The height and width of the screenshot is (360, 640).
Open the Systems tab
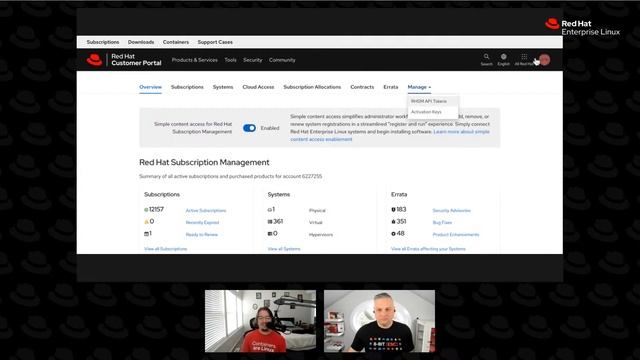click(223, 87)
